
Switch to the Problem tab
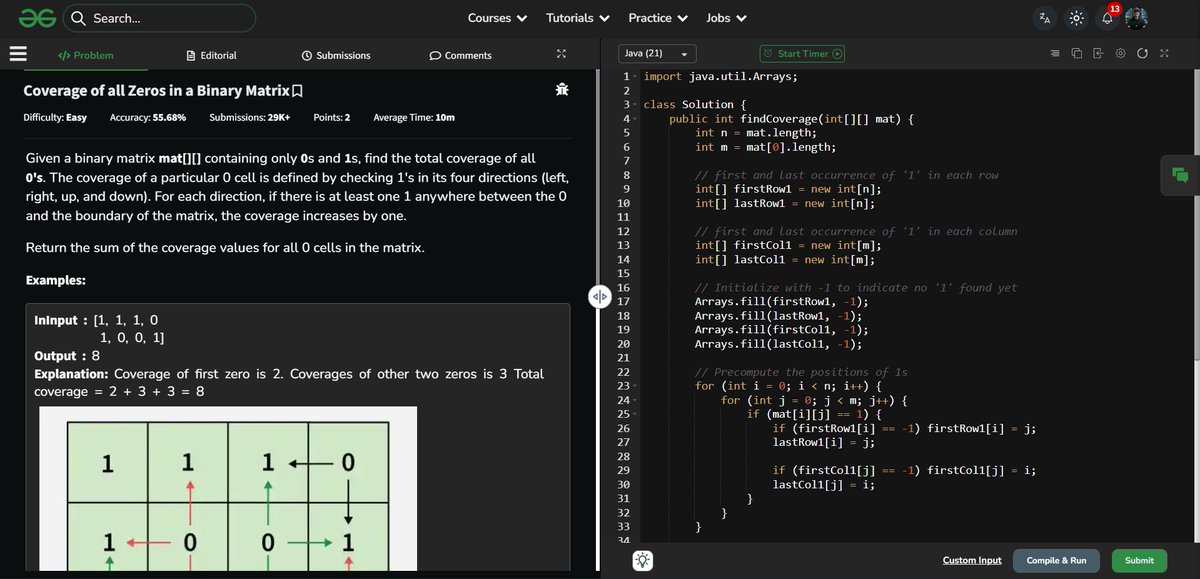[x=85, y=55]
